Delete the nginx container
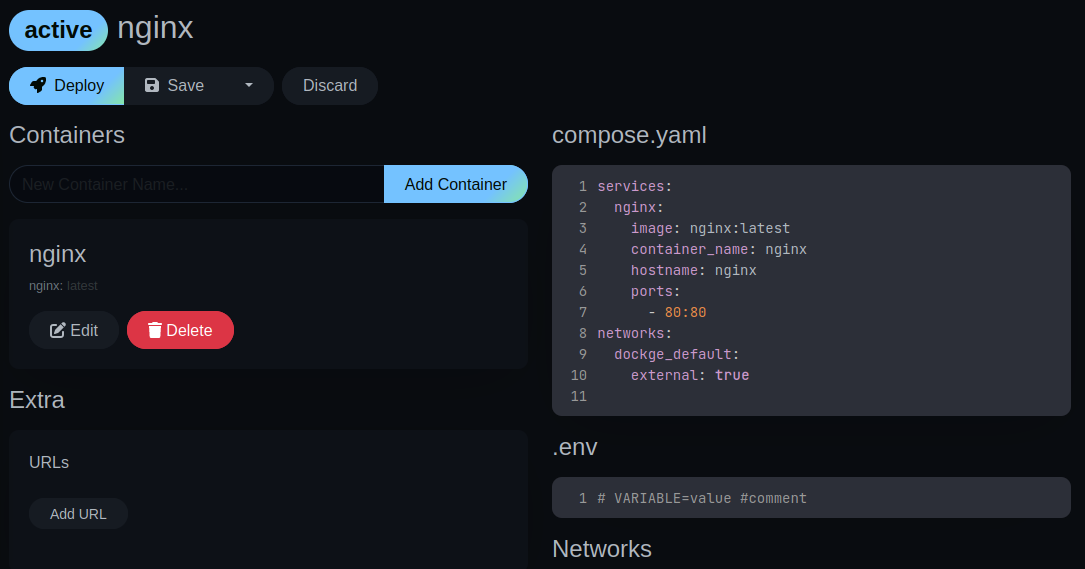Screen dimensions: 1085x569 click(x=180, y=330)
